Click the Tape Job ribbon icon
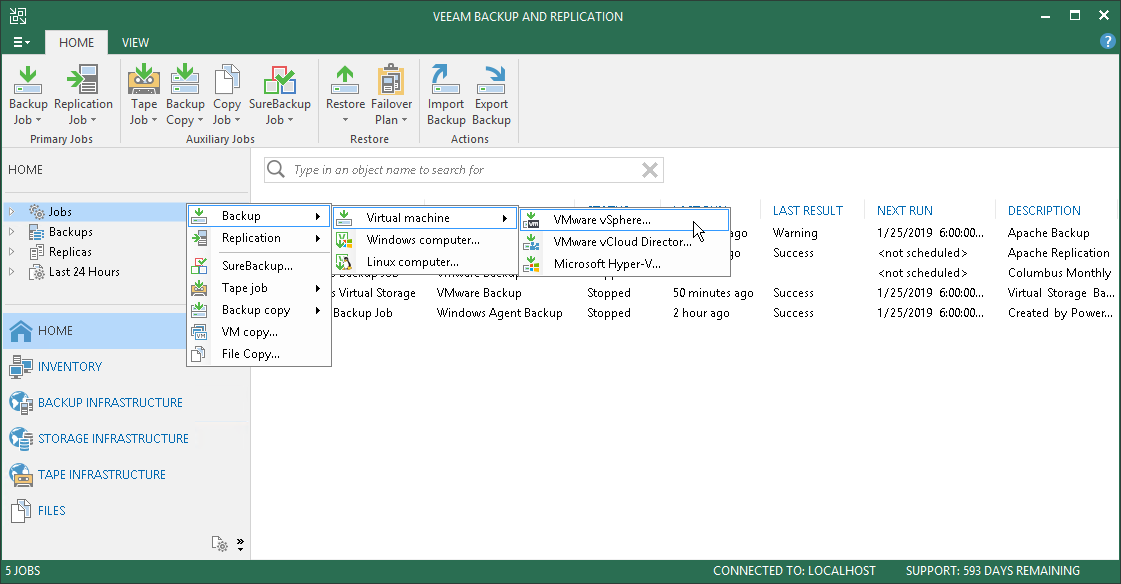This screenshot has width=1121, height=584. pyautogui.click(x=143, y=95)
